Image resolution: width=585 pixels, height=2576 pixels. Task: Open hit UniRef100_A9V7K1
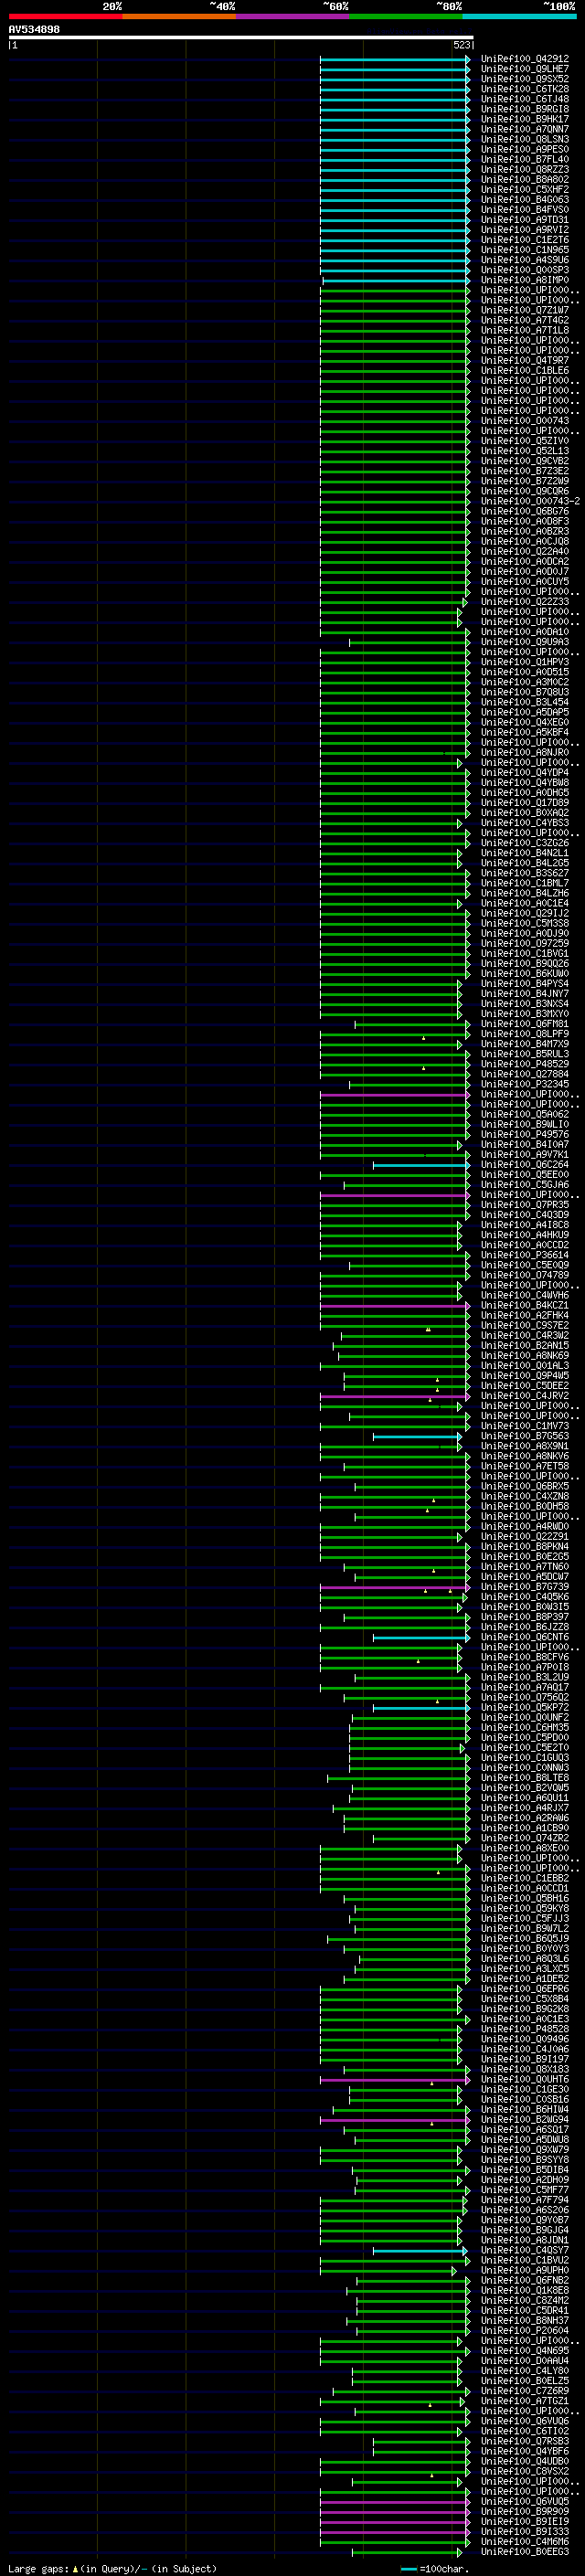tap(524, 1154)
